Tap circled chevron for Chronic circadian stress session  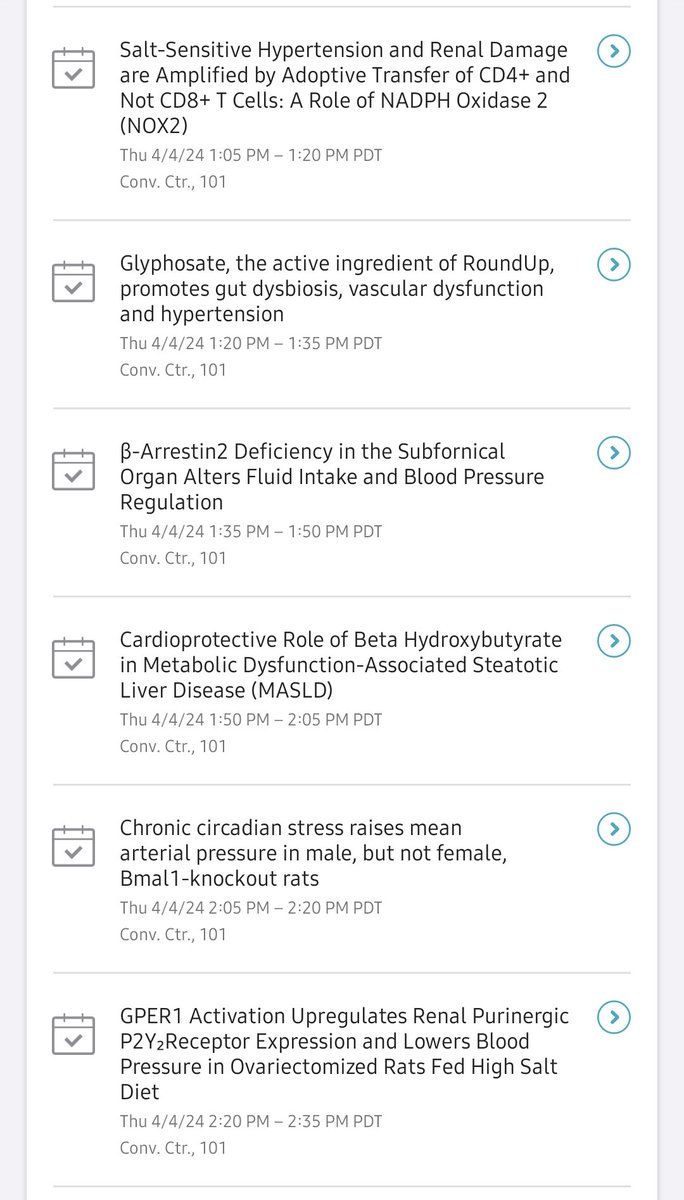[x=614, y=829]
